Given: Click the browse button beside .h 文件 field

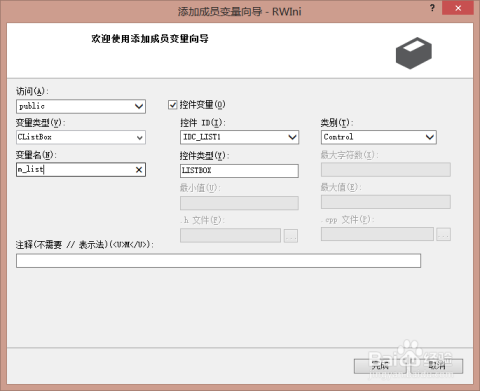Looking at the screenshot, I should pyautogui.click(x=291, y=236).
